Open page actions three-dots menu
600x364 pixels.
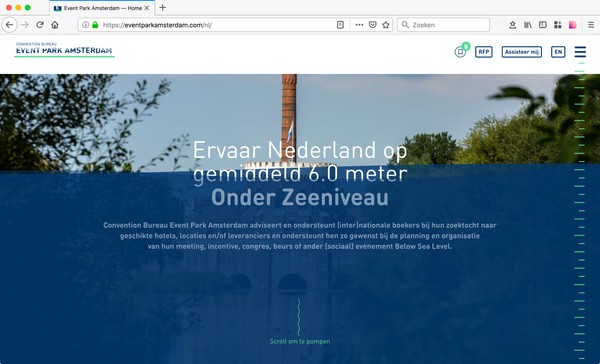359,25
